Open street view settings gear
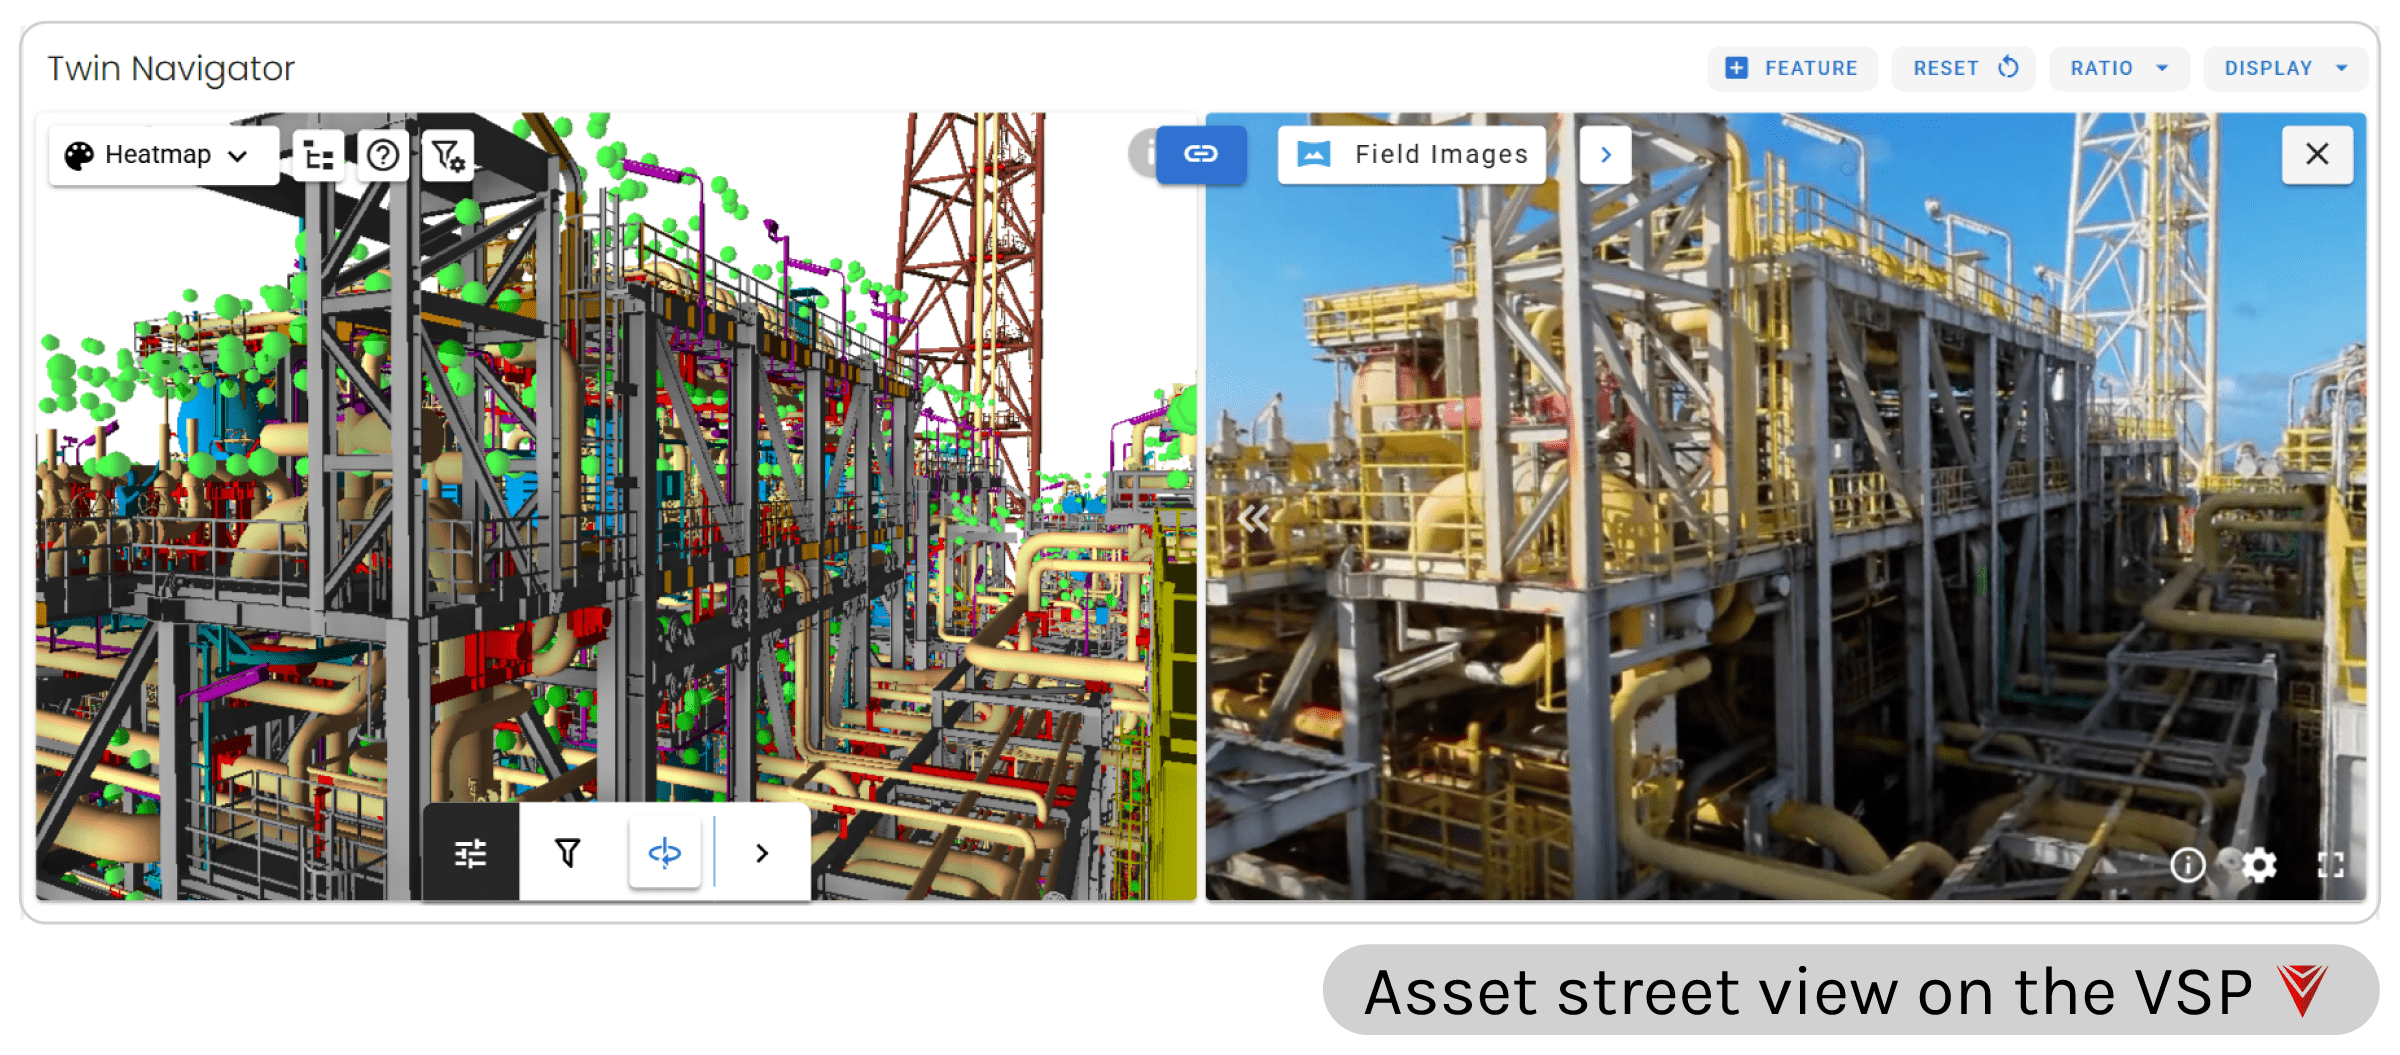Screen dimensions: 2400x1055 pos(2260,865)
